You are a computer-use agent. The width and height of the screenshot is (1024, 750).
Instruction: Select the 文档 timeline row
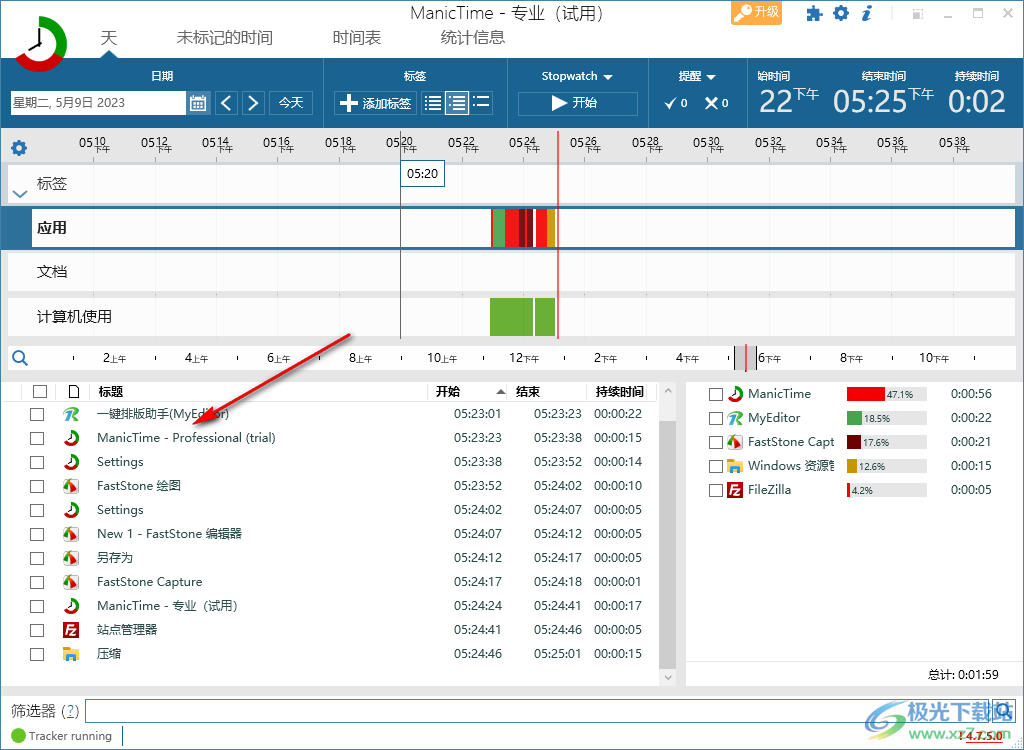point(512,272)
